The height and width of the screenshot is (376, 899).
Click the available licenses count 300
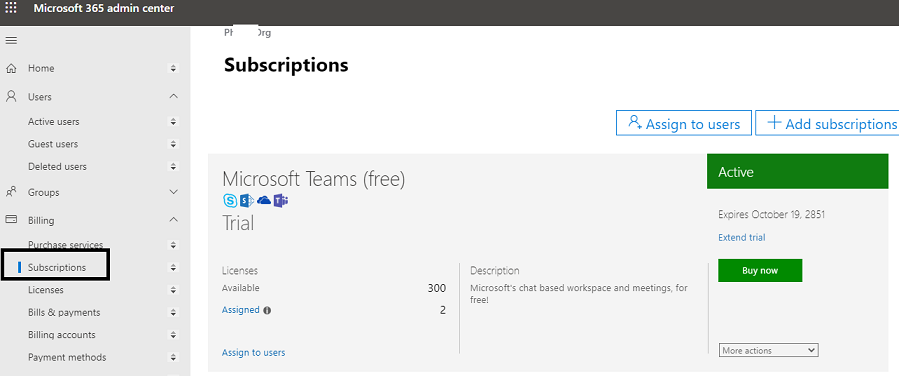pos(436,288)
